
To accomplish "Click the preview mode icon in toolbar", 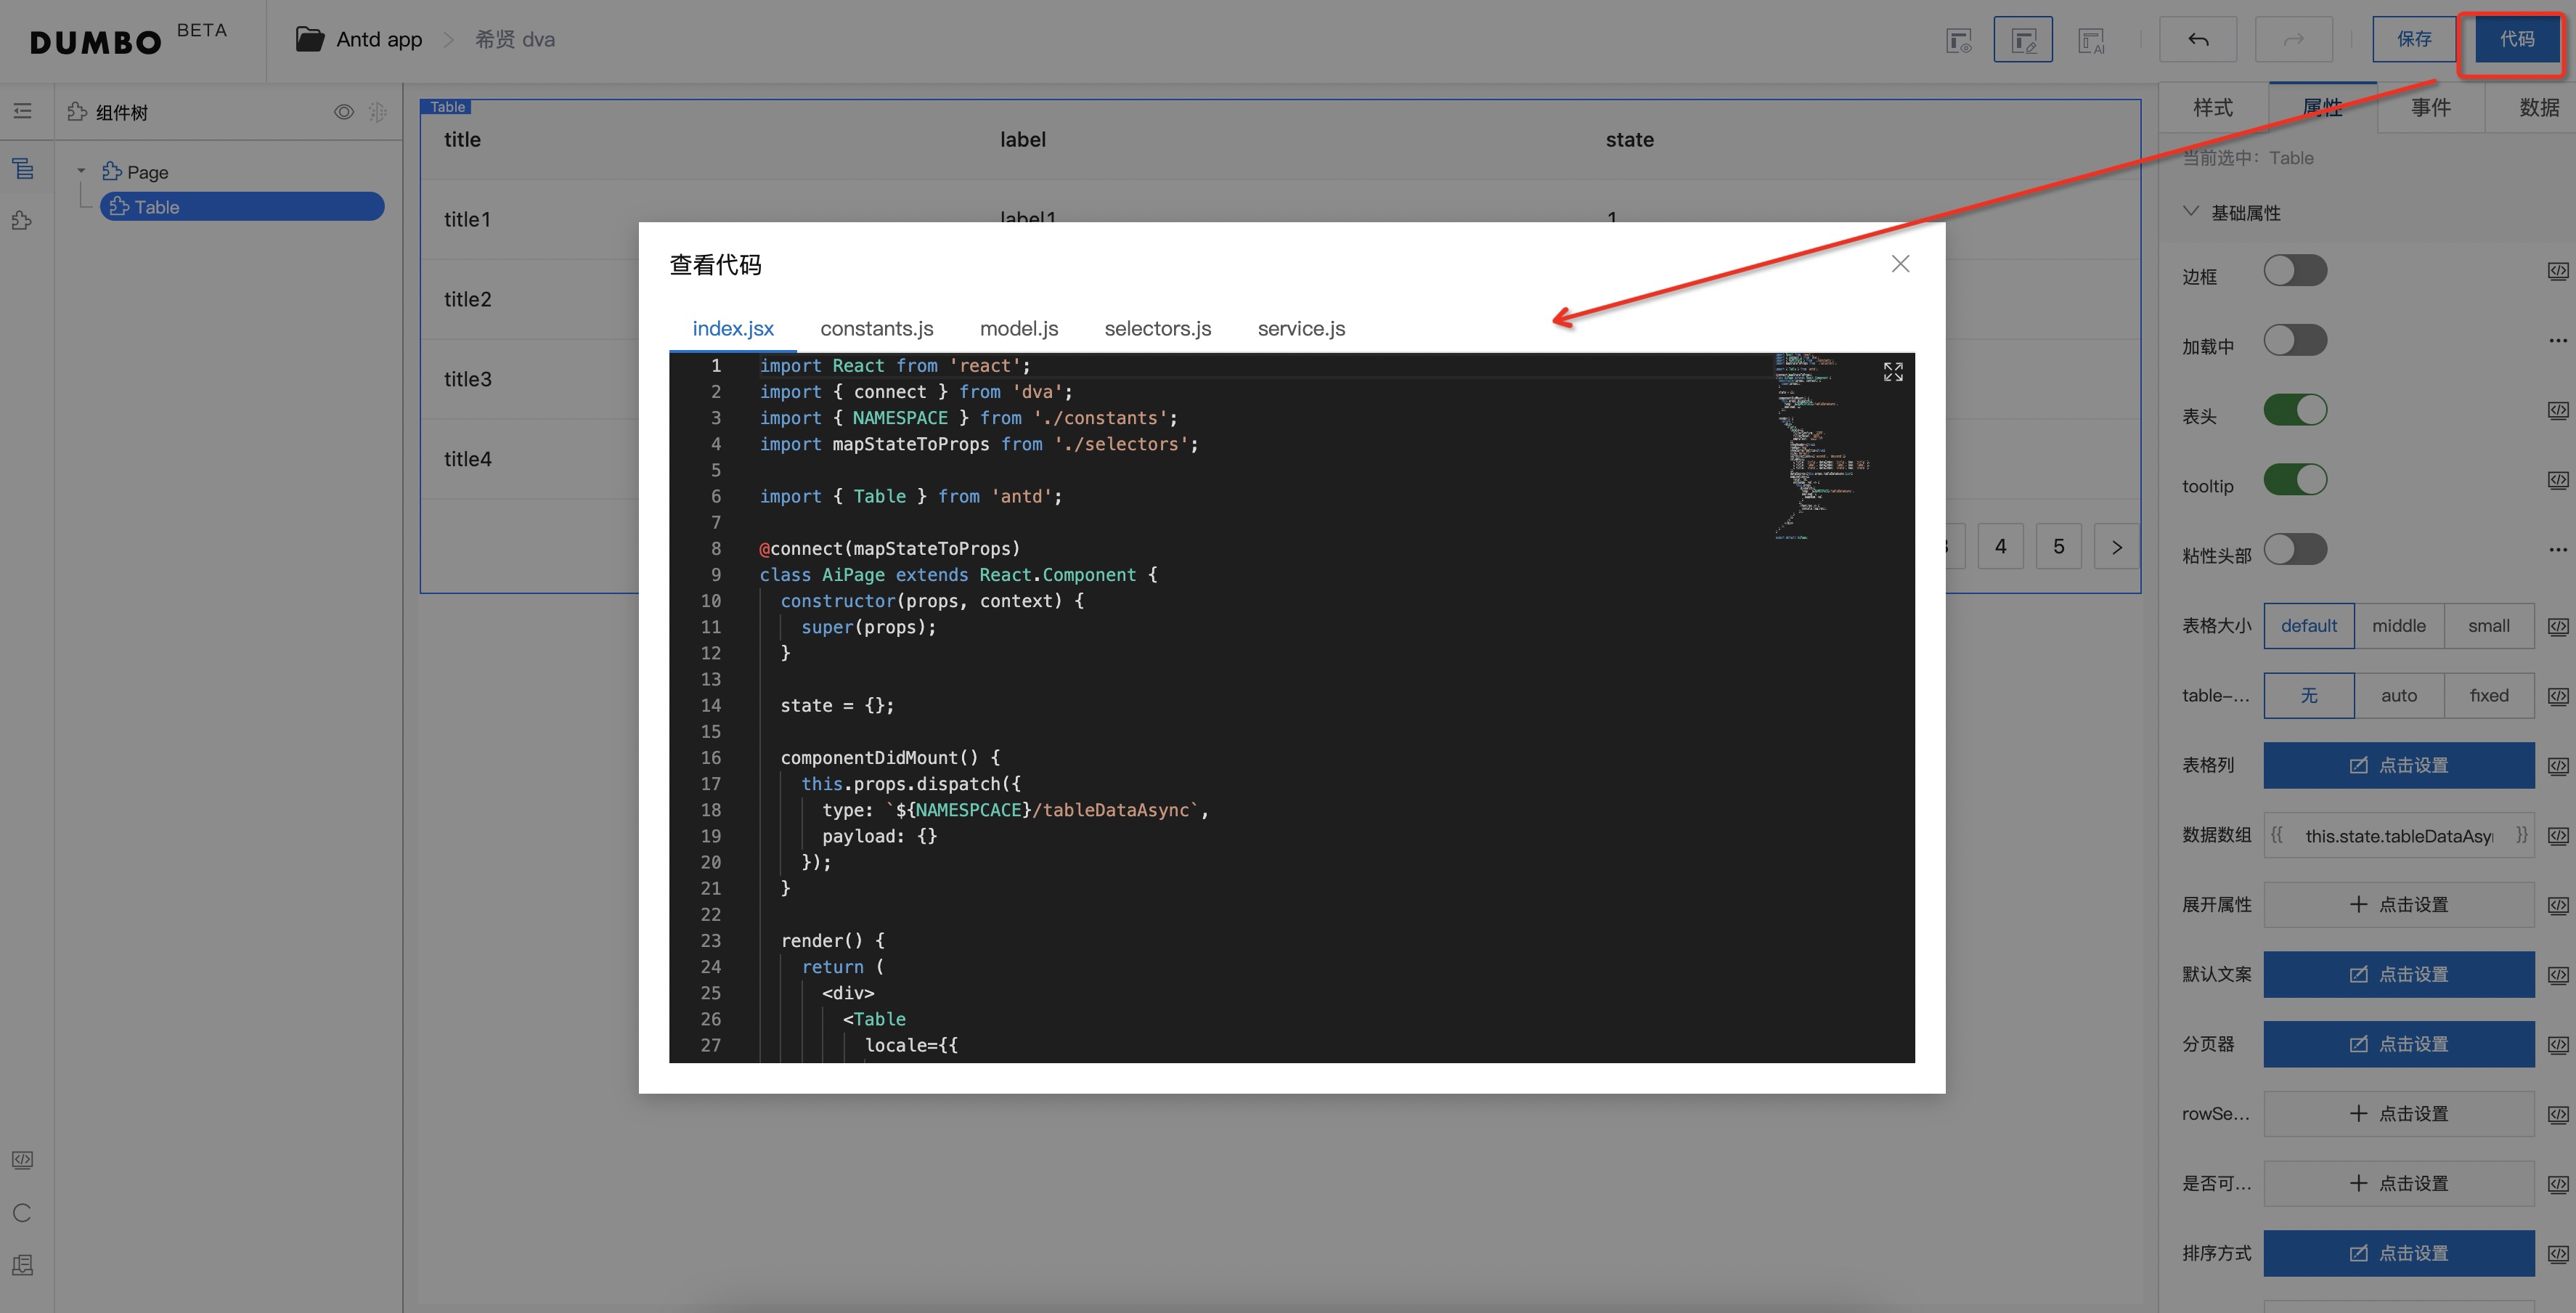I will (1958, 40).
